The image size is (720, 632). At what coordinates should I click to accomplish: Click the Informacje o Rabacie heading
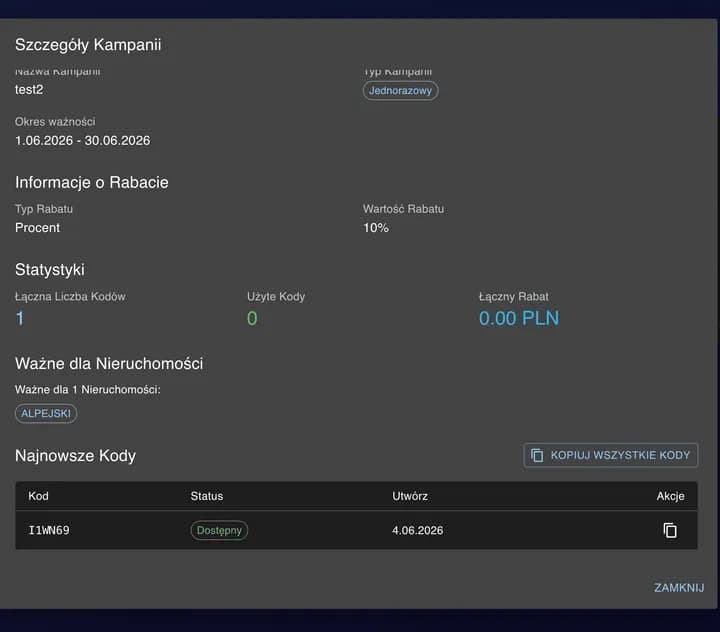(92, 182)
